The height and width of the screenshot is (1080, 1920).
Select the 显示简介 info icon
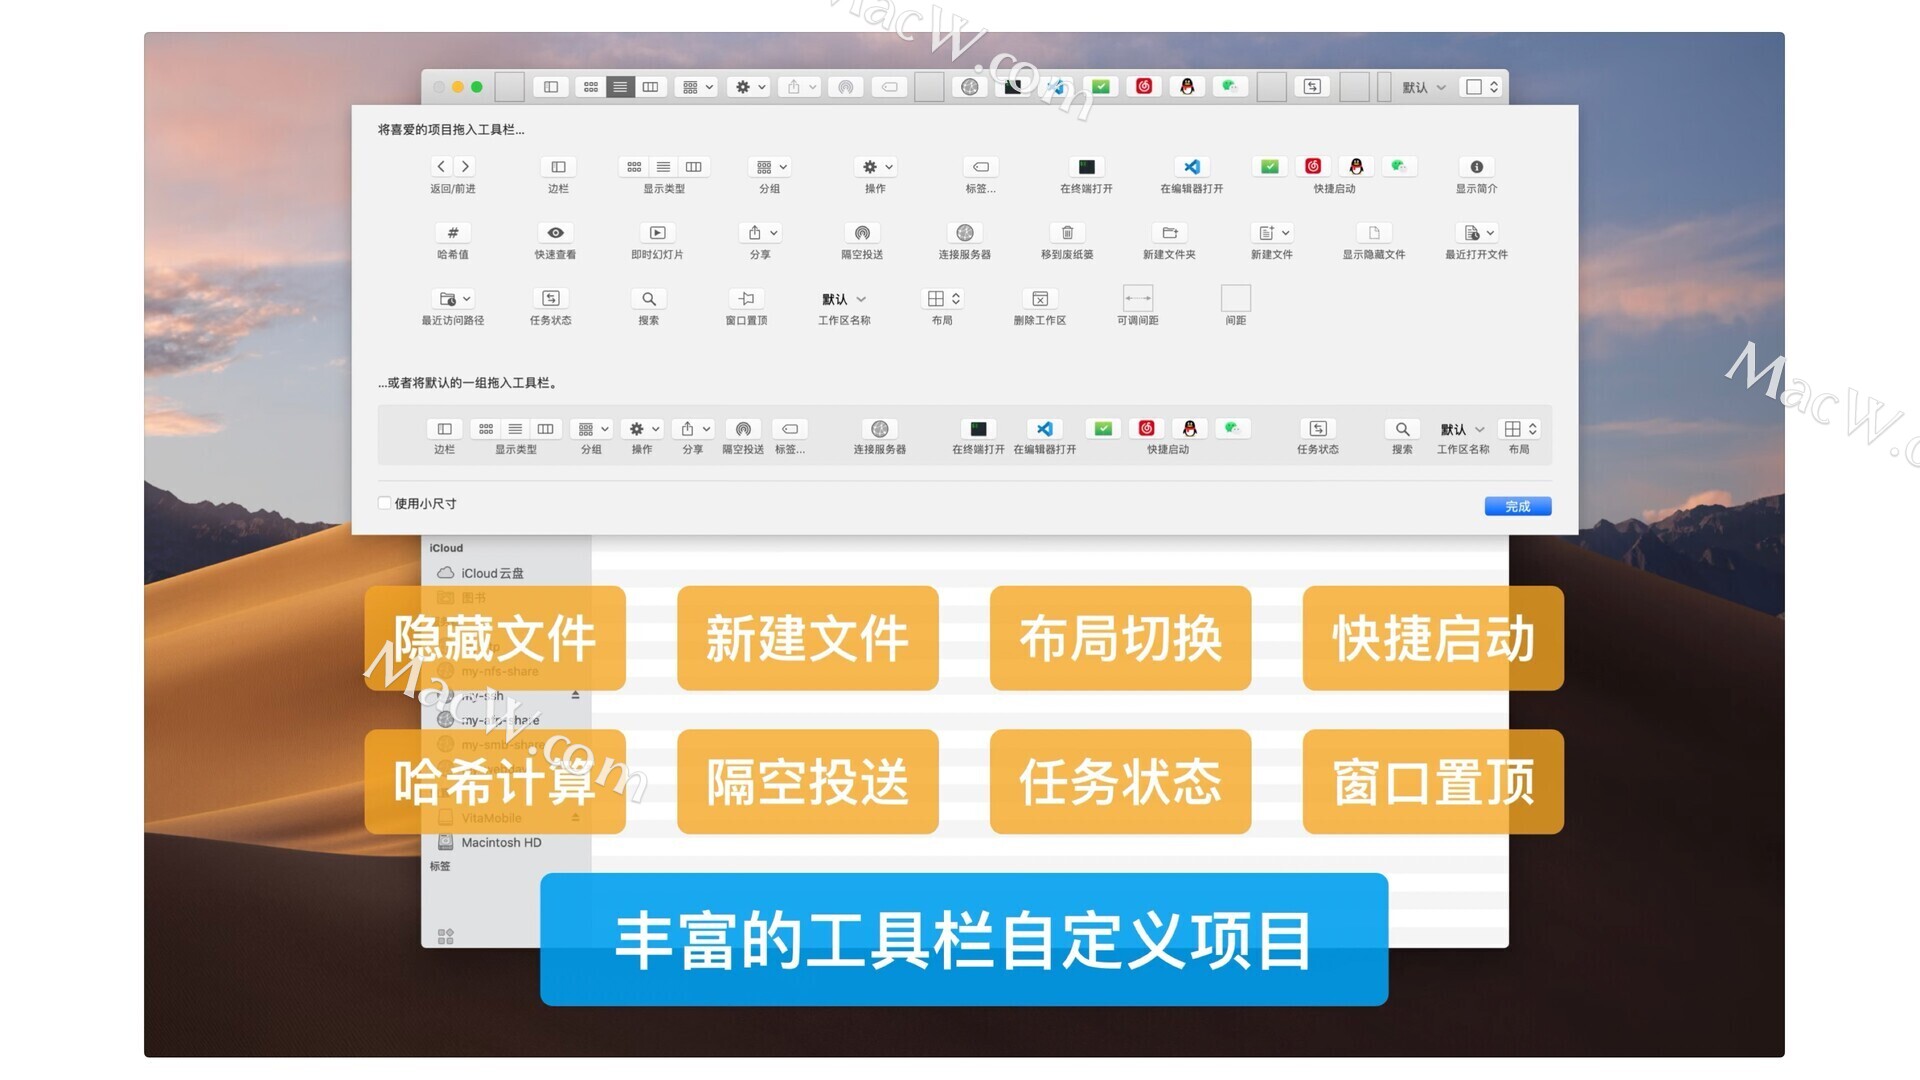tap(1476, 166)
